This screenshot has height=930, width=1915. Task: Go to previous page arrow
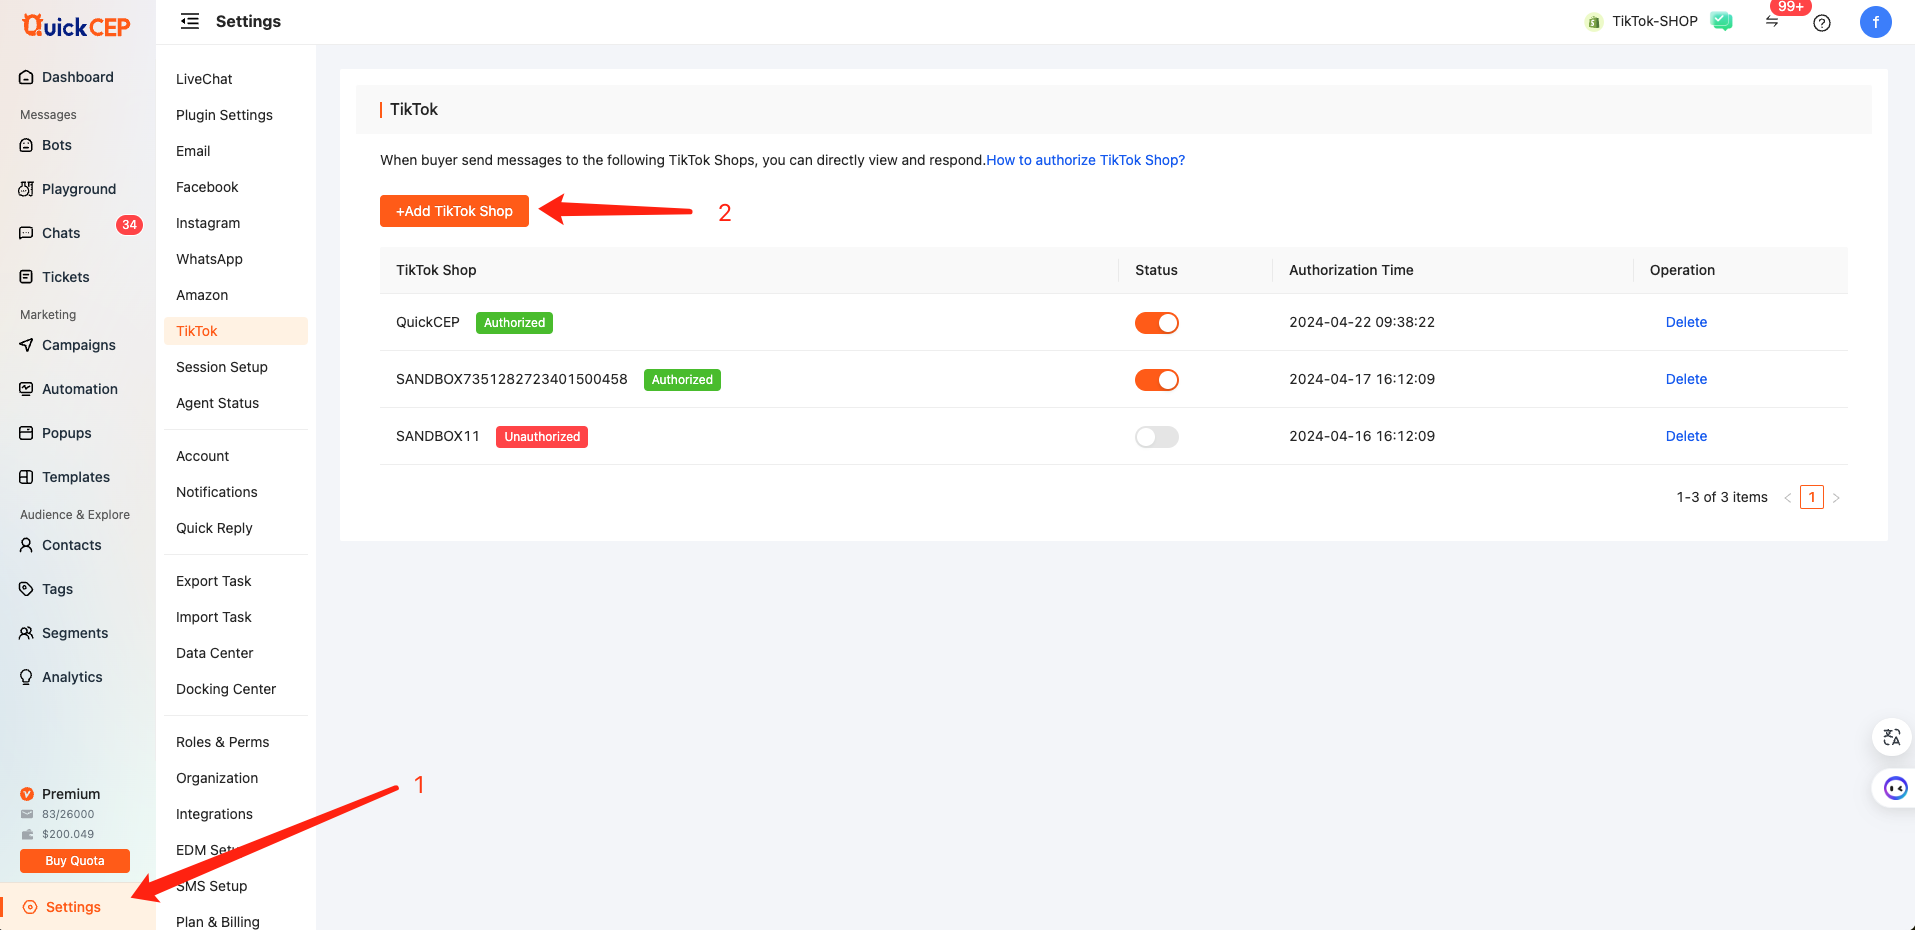pyautogui.click(x=1787, y=497)
